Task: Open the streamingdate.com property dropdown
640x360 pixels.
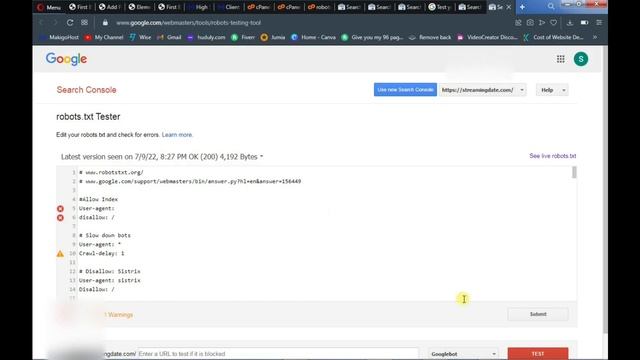Action: [482, 90]
